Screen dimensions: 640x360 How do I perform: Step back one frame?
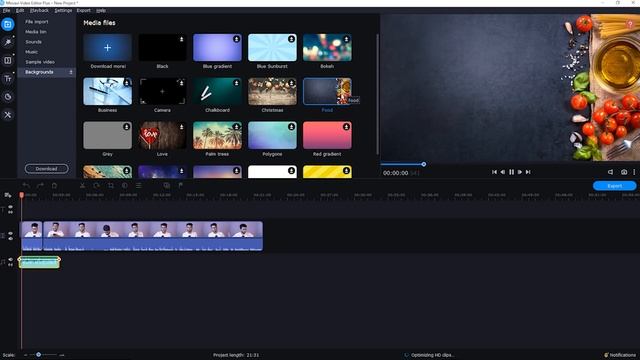(x=503, y=172)
